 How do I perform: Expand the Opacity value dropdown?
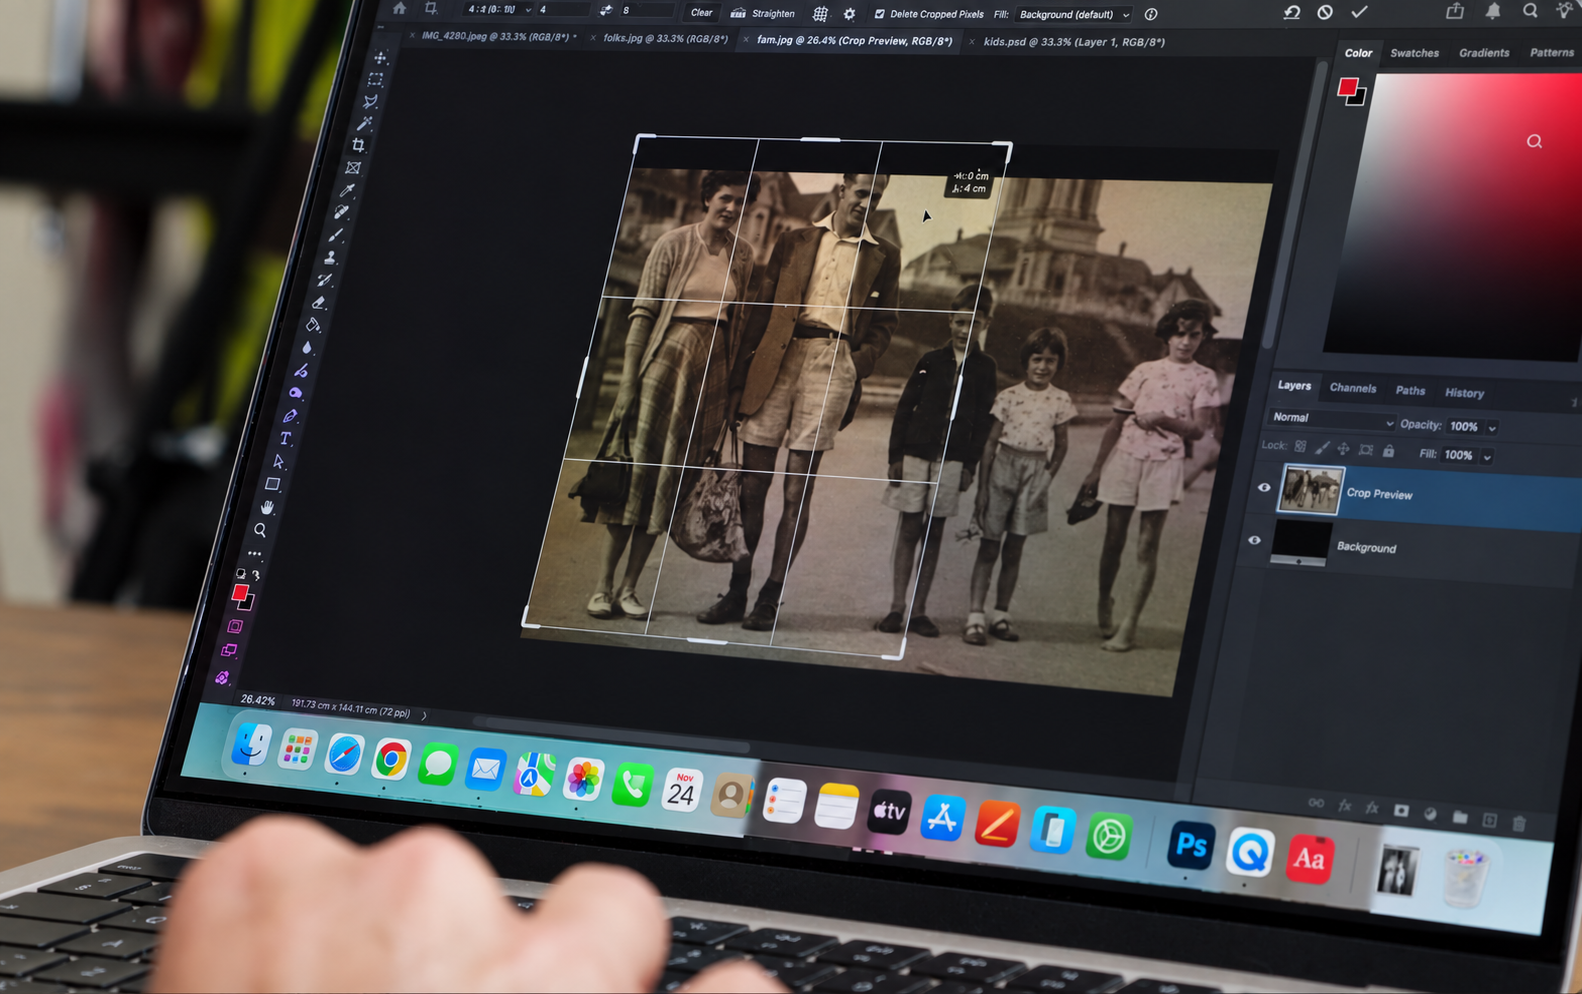point(1492,428)
